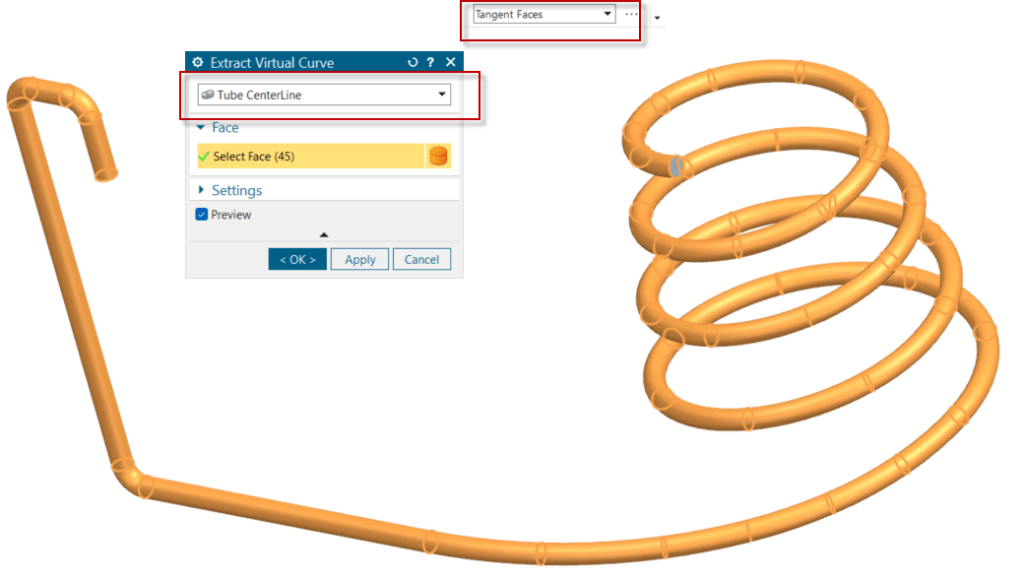1023x581 pixels.
Task: Click the green check mark beside Select Face
Action: click(x=204, y=156)
